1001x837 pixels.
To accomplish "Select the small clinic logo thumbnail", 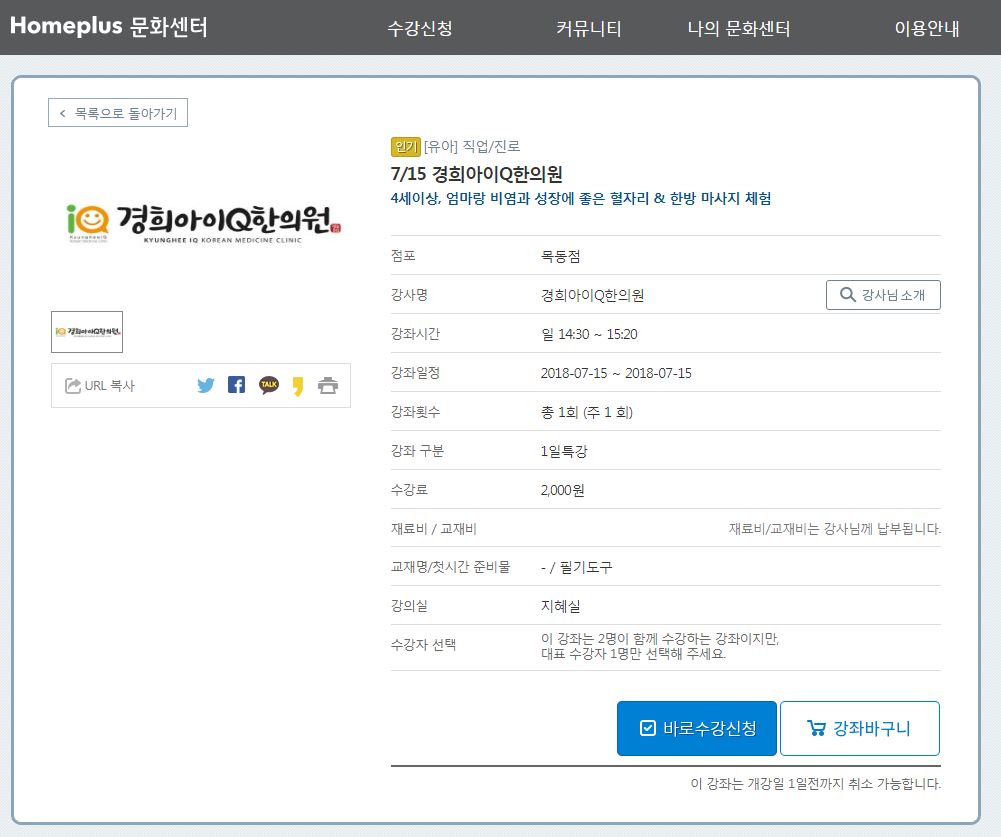I will point(87,332).
